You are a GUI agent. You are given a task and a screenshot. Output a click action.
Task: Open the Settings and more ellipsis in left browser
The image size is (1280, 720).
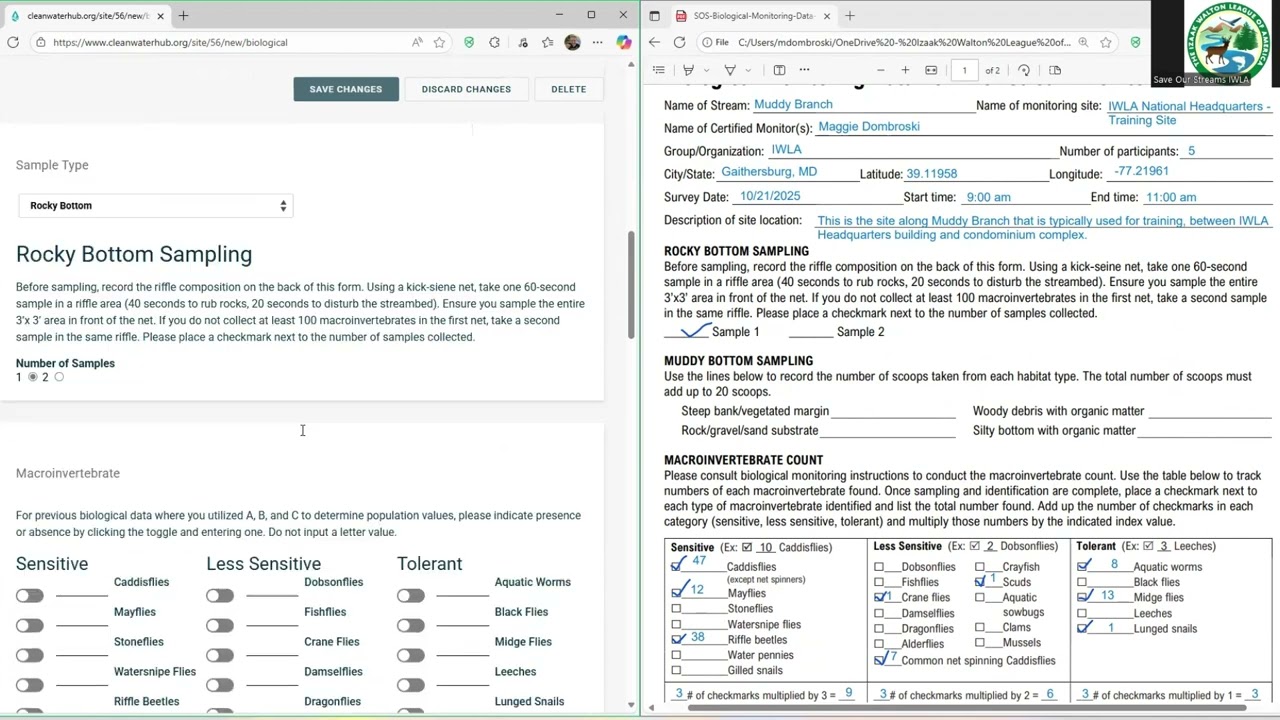pyautogui.click(x=597, y=42)
